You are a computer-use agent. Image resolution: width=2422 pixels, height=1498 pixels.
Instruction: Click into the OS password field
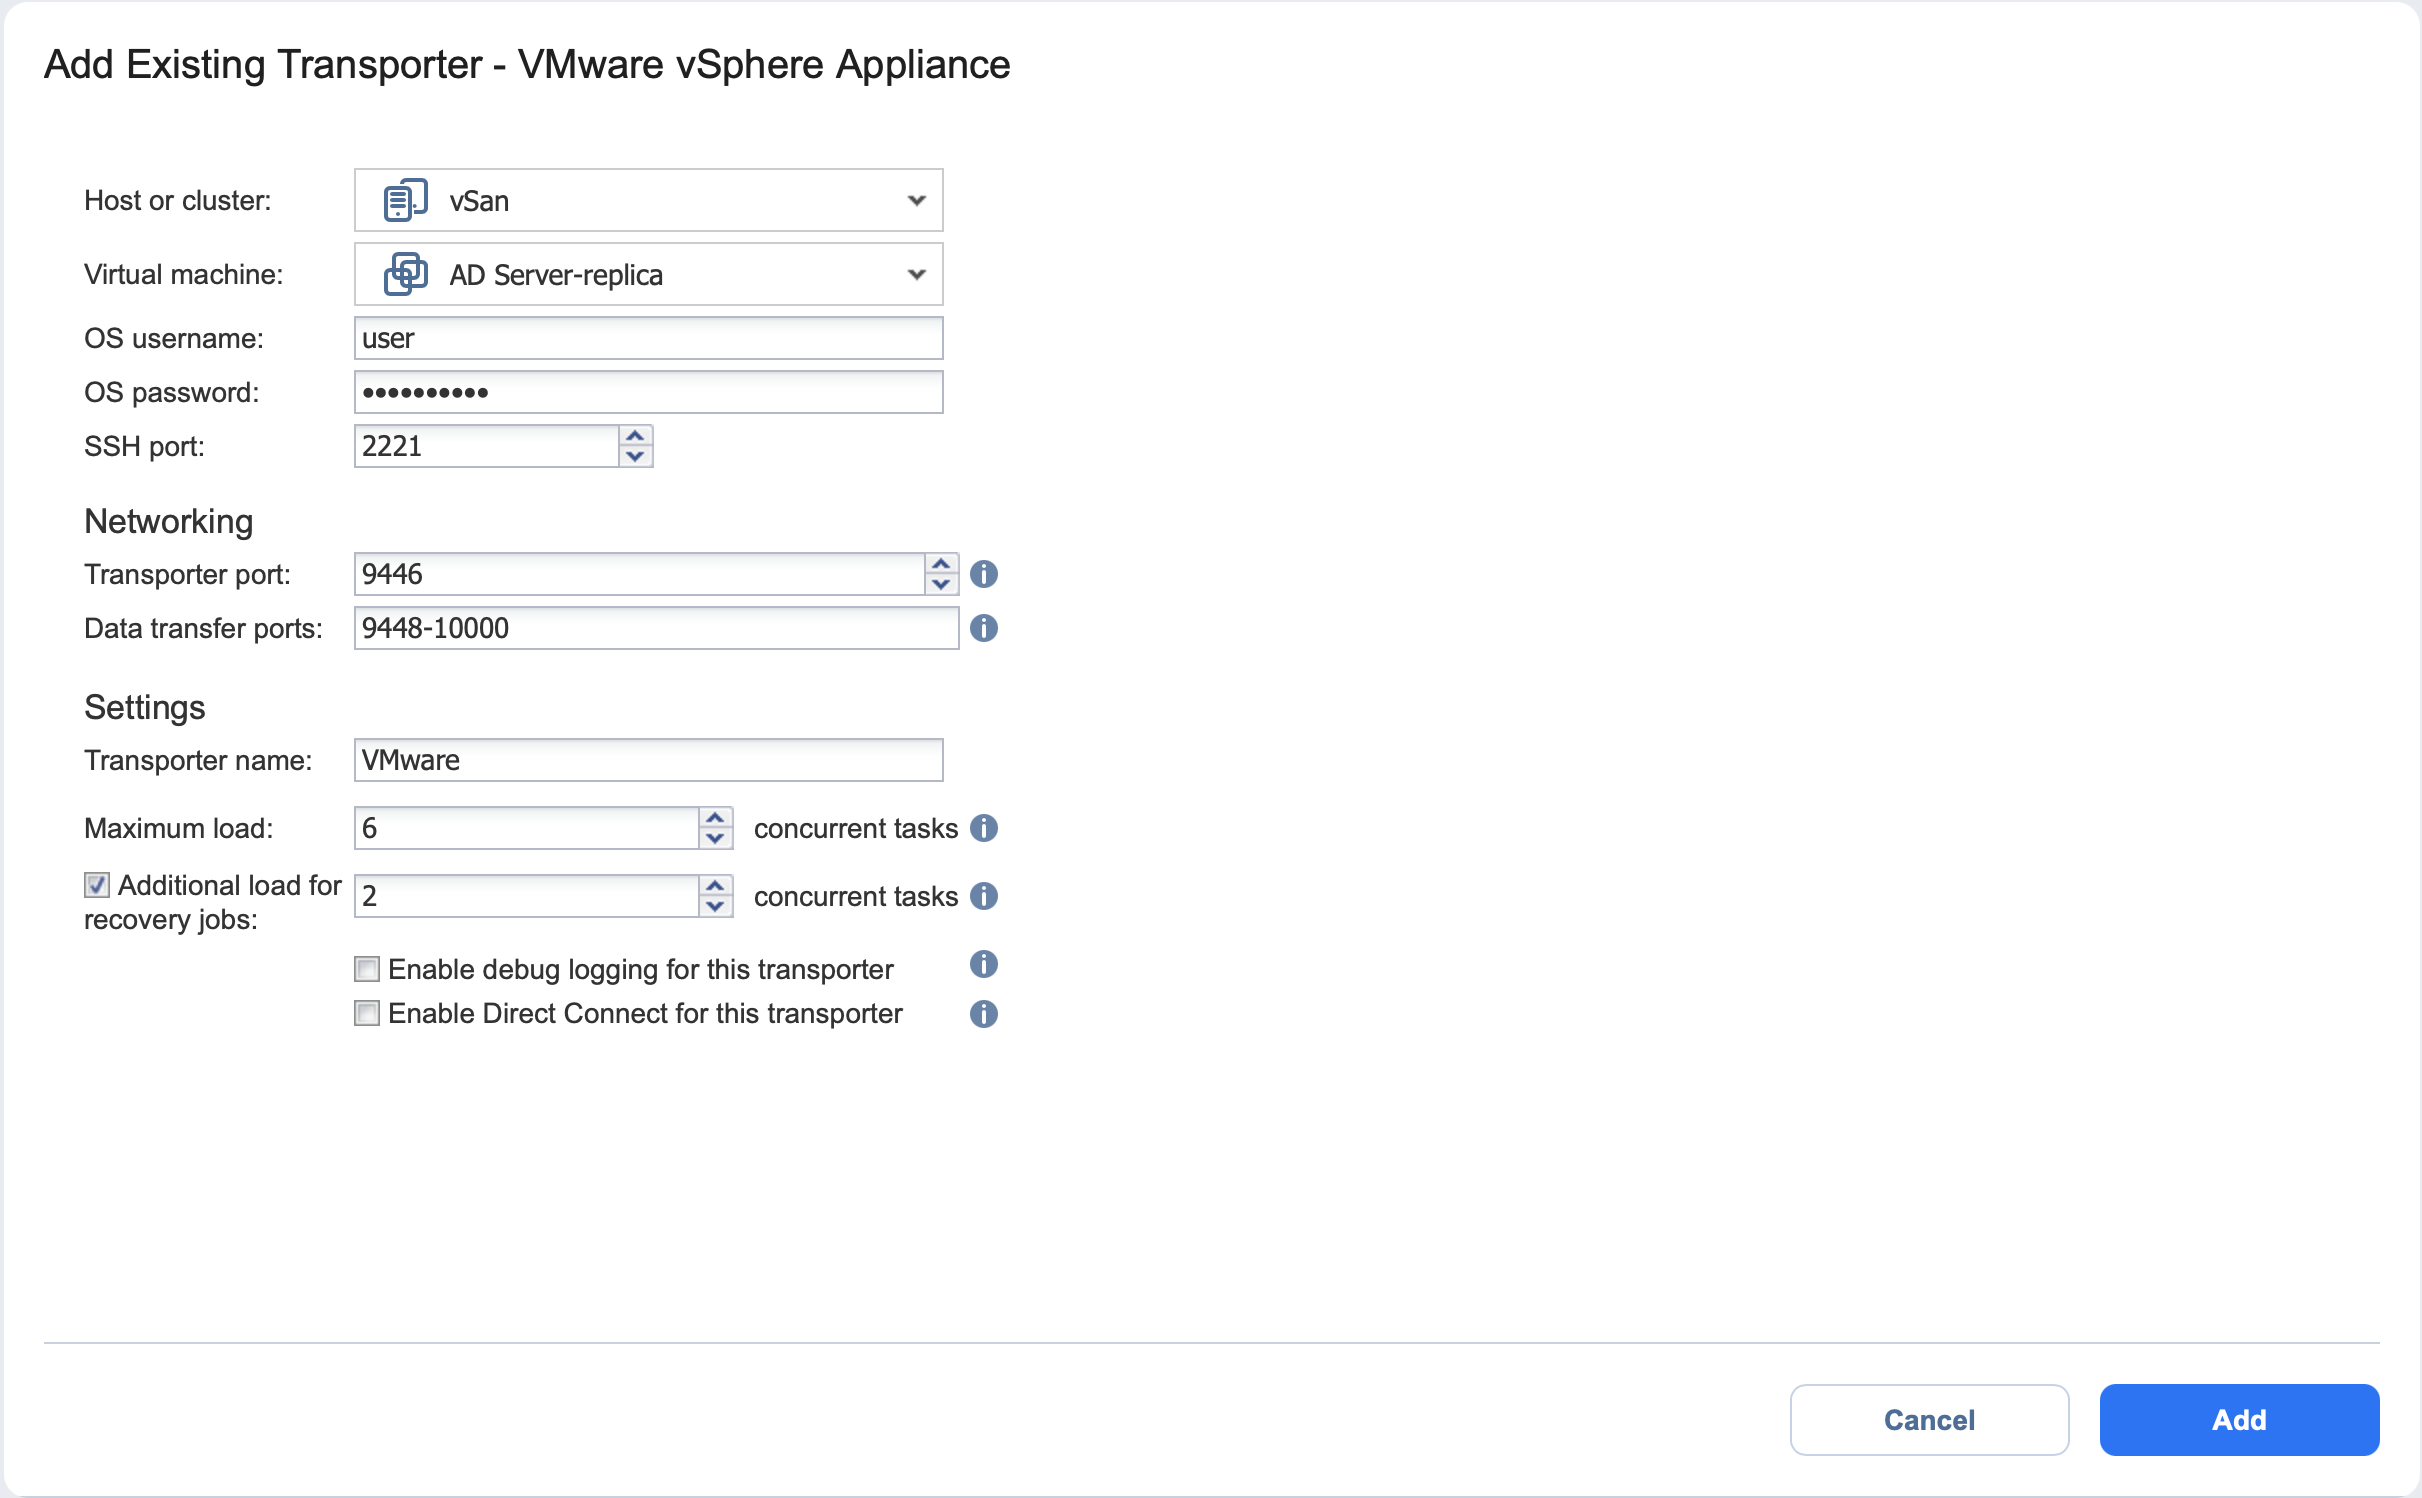point(648,392)
